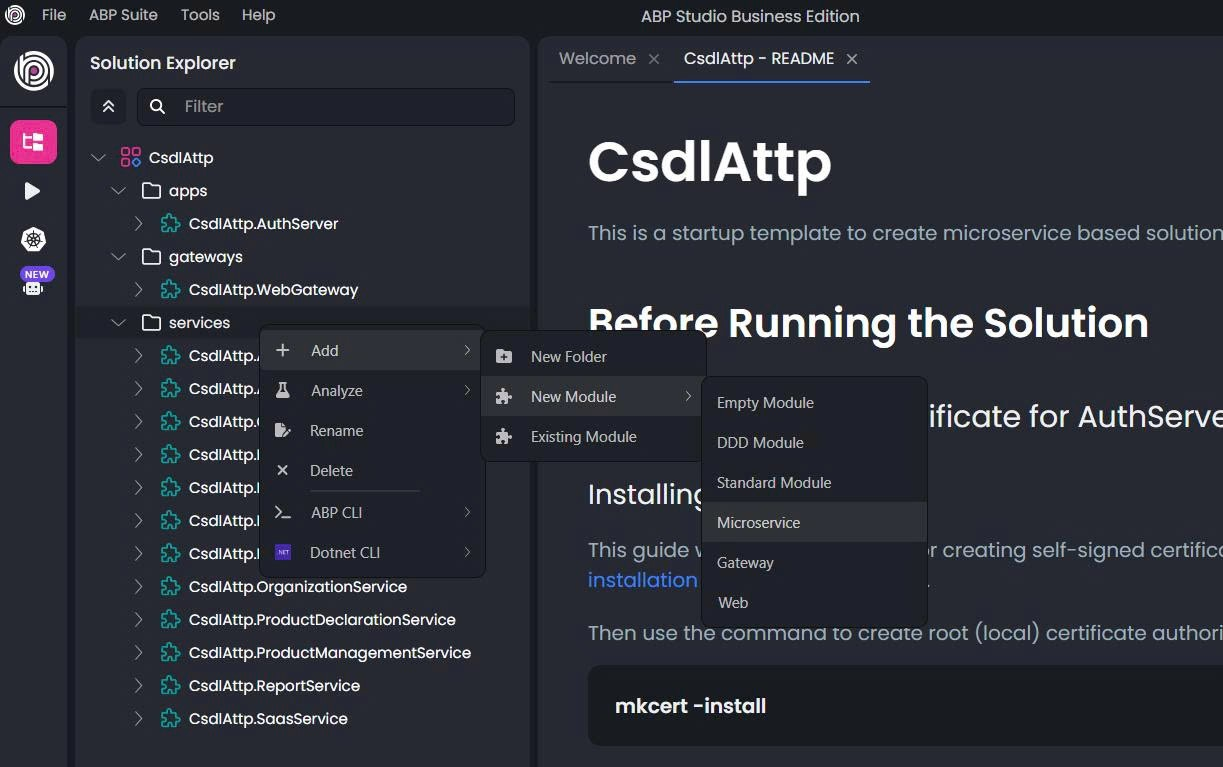1223x767 pixels.
Task: Expand the CsdlAttp.ReportService node
Action: 139,685
